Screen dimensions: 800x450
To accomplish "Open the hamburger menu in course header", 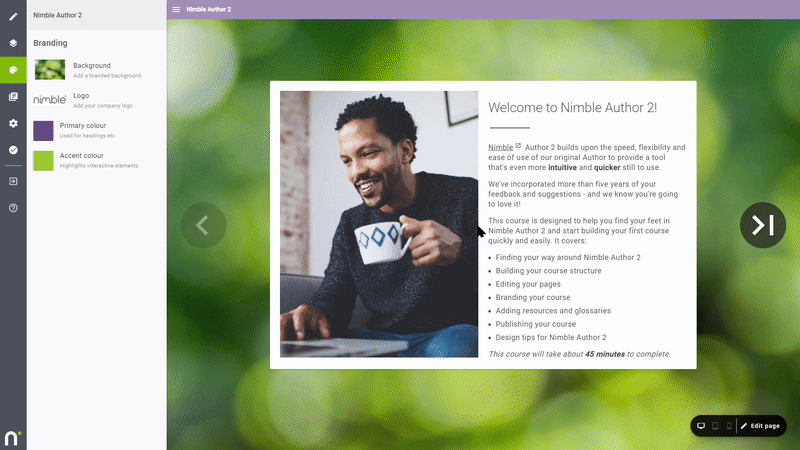I will coord(176,9).
